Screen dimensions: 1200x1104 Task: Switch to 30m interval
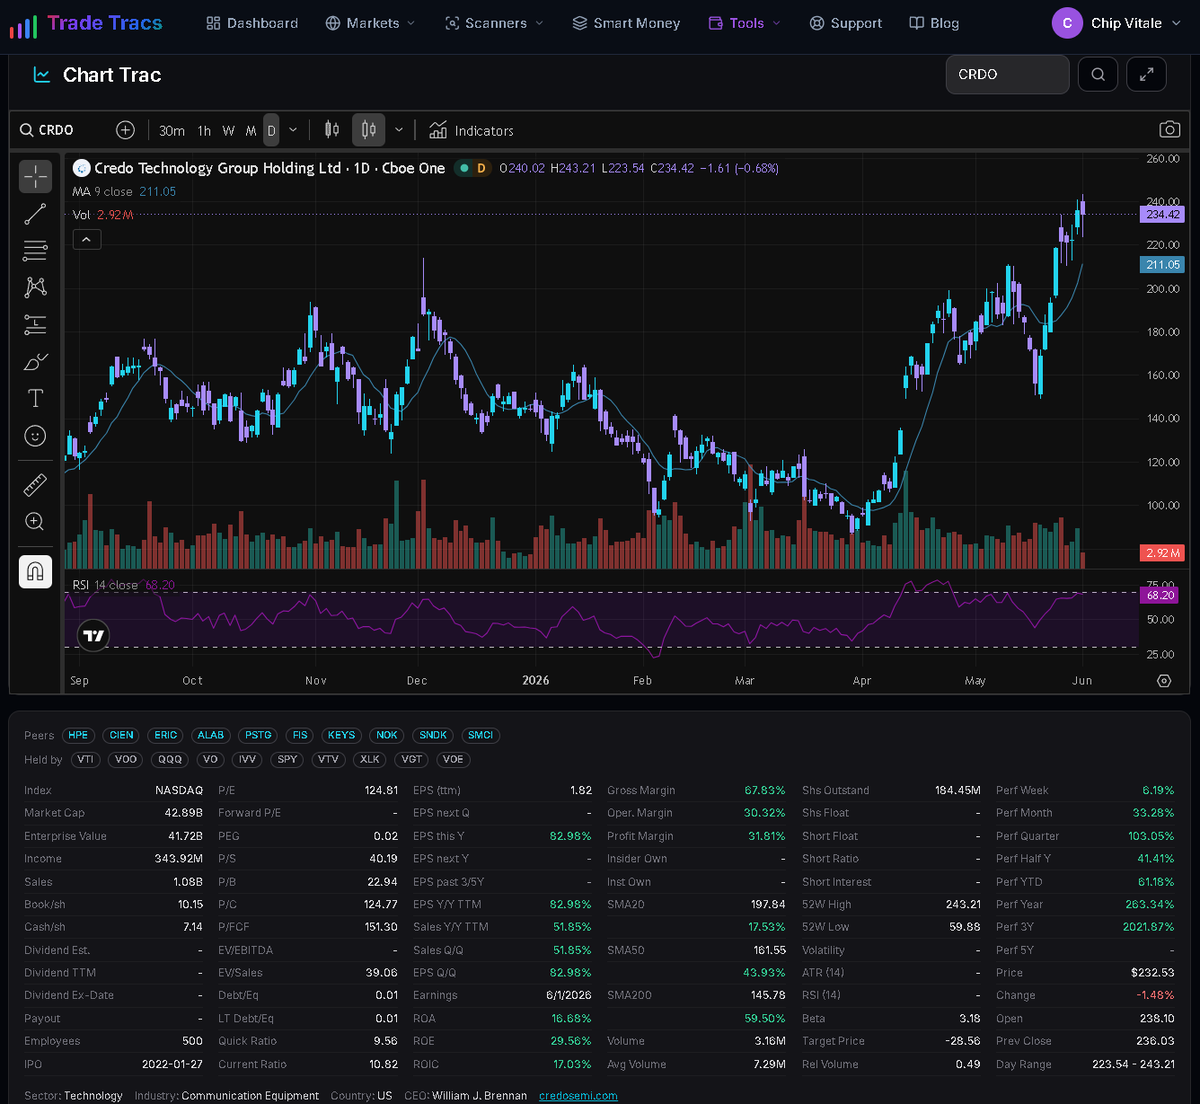172,130
